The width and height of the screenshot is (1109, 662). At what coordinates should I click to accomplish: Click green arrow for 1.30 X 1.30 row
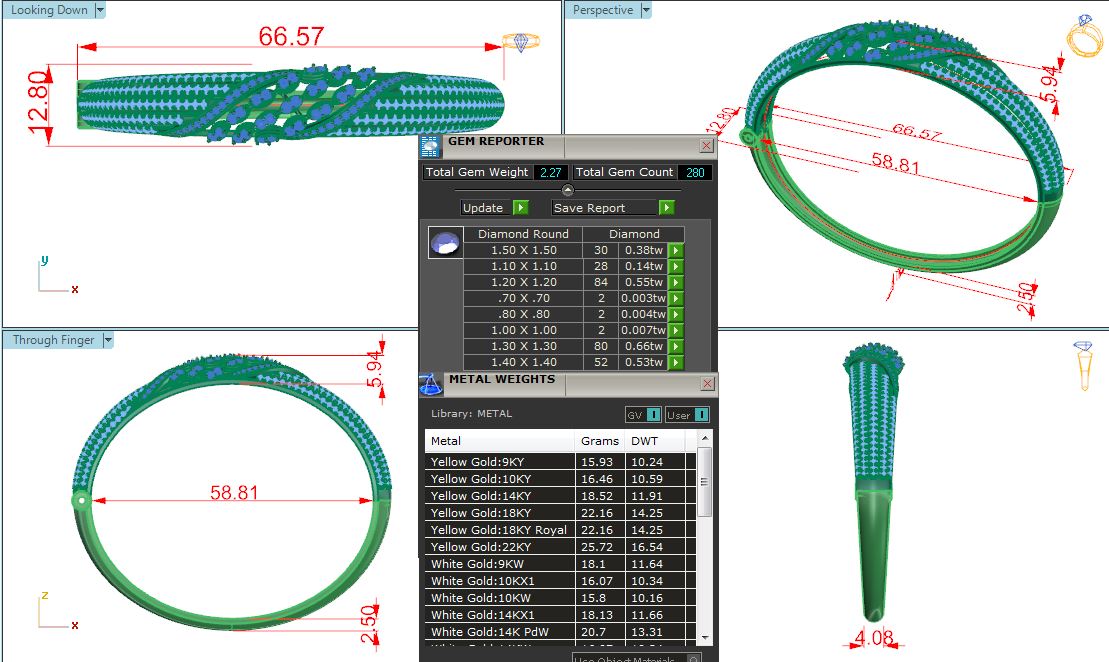coord(676,346)
